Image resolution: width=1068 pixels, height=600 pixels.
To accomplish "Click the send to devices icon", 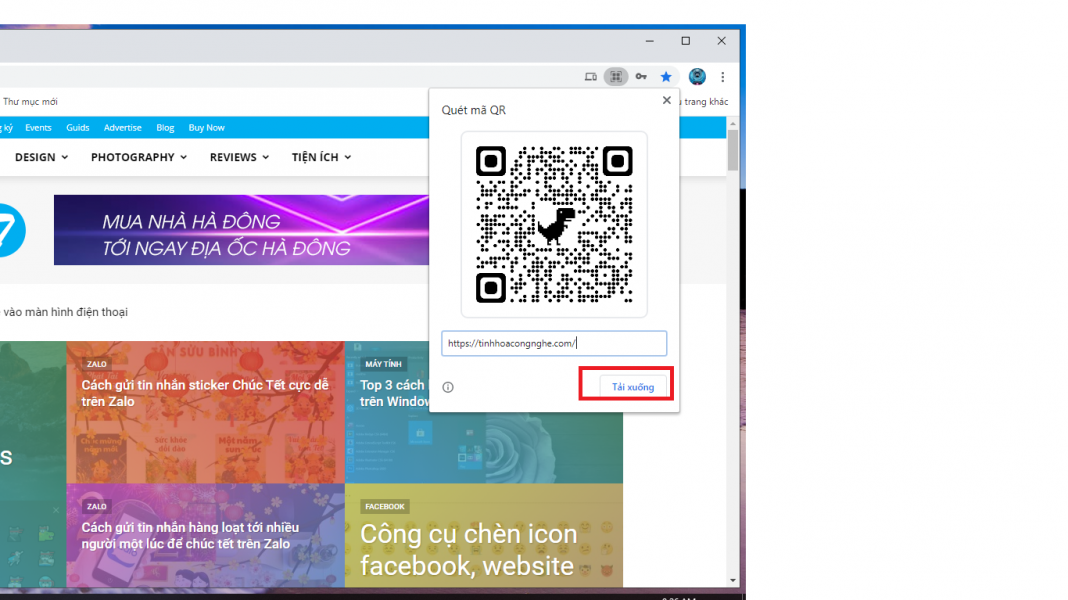I will 591,77.
